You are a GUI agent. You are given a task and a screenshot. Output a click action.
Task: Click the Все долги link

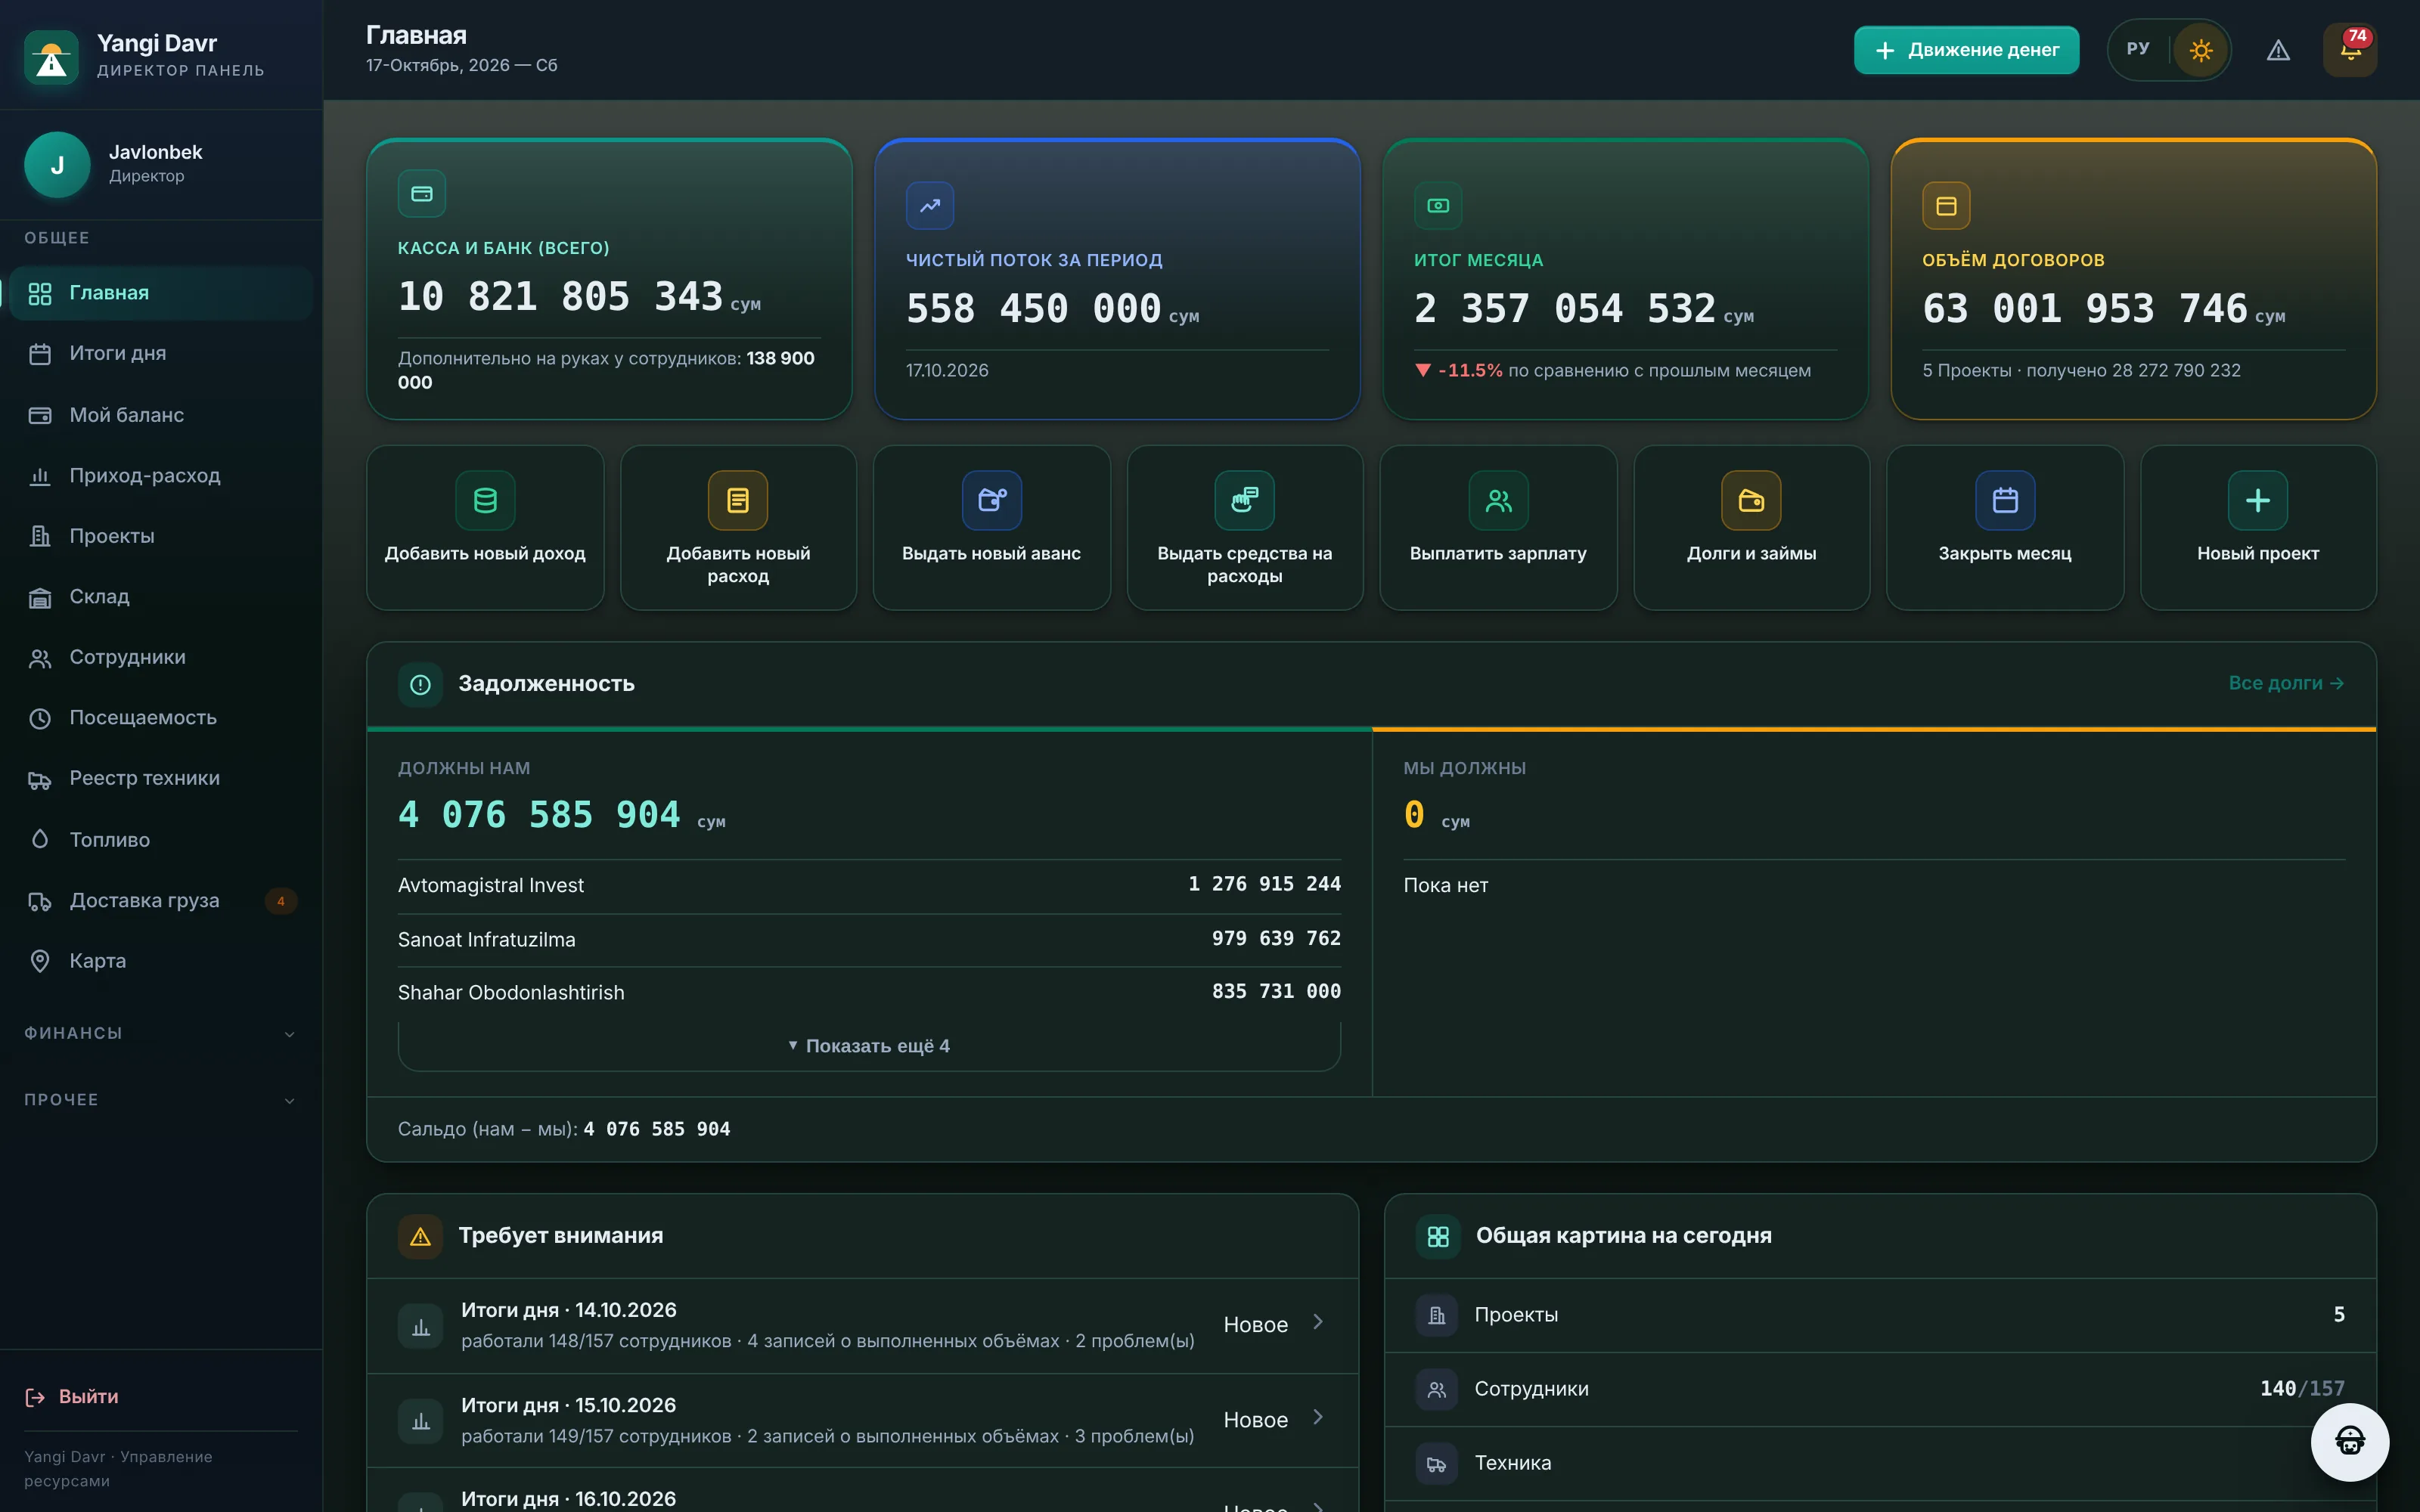(2286, 683)
